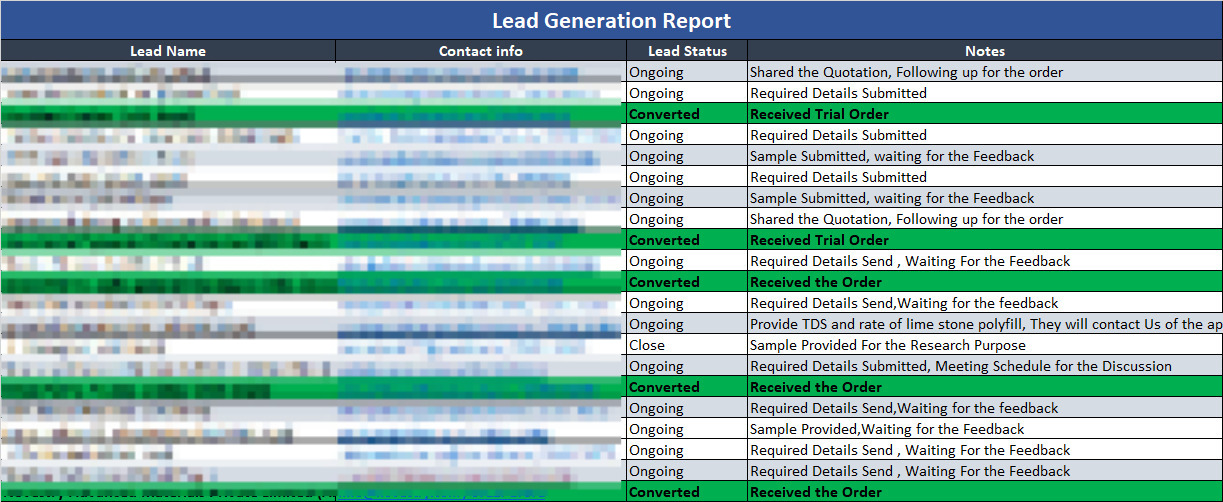Select the Contact info column header
This screenshot has height=502, width=1223.
(x=481, y=51)
